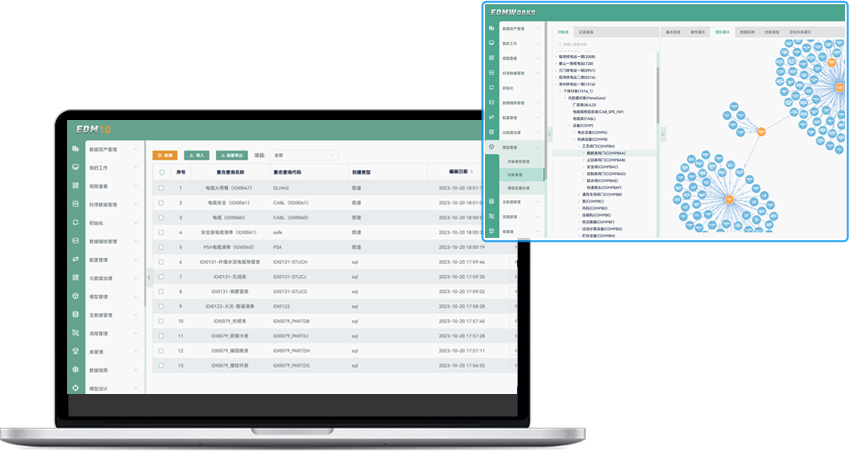Screen dimensions: 849x451
Task: Click the icon beside 数据稽核管理 in EDM 1.0
Action: [x=75, y=241]
